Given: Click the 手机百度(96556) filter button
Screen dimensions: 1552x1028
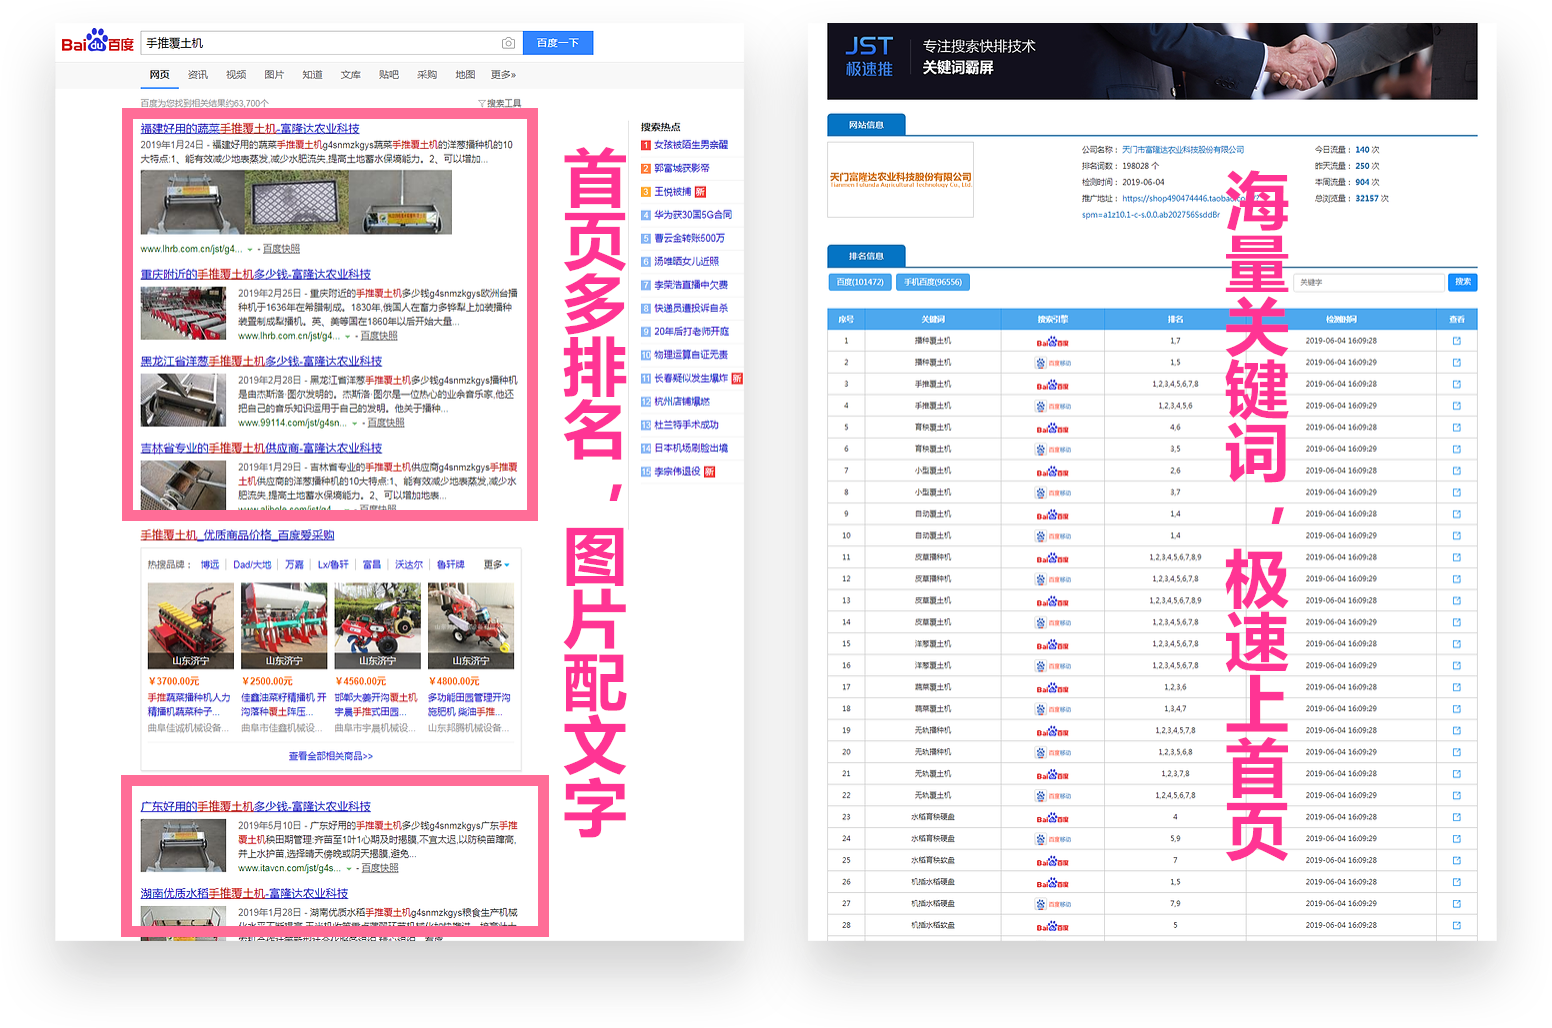Looking at the screenshot, I should (x=933, y=282).
